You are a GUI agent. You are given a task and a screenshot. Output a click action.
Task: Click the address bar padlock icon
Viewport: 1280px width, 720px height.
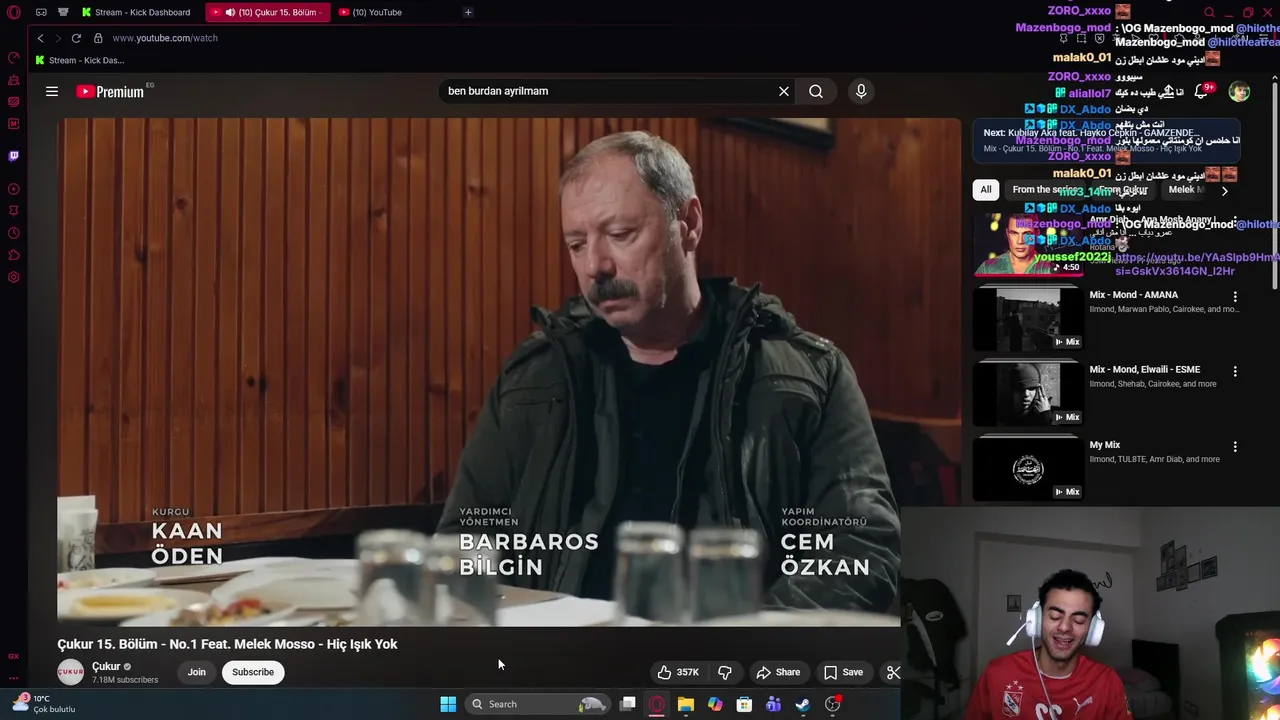(98, 38)
